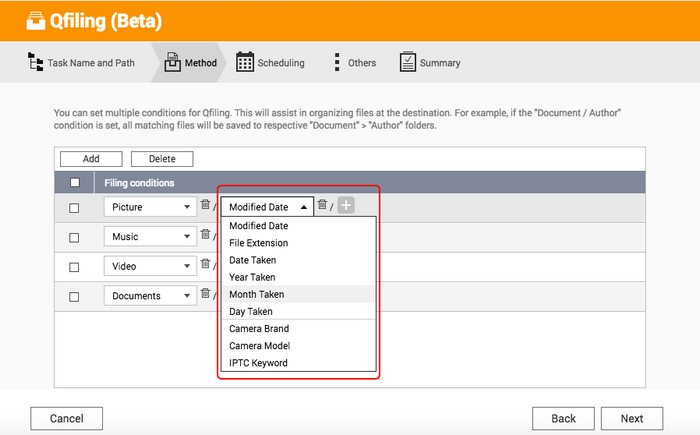Collapse the Modified Date dropdown
The image size is (700, 435).
[x=267, y=207]
